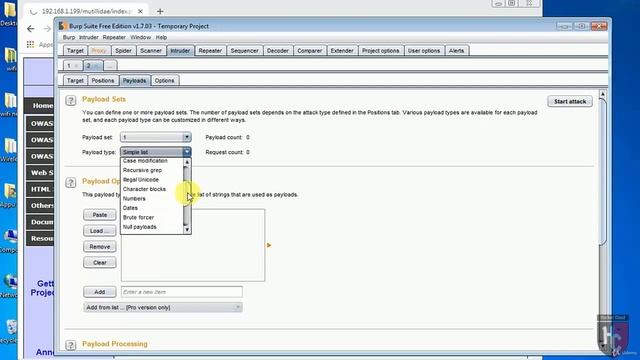Collapse the Payload type dropdown arrow

point(187,152)
